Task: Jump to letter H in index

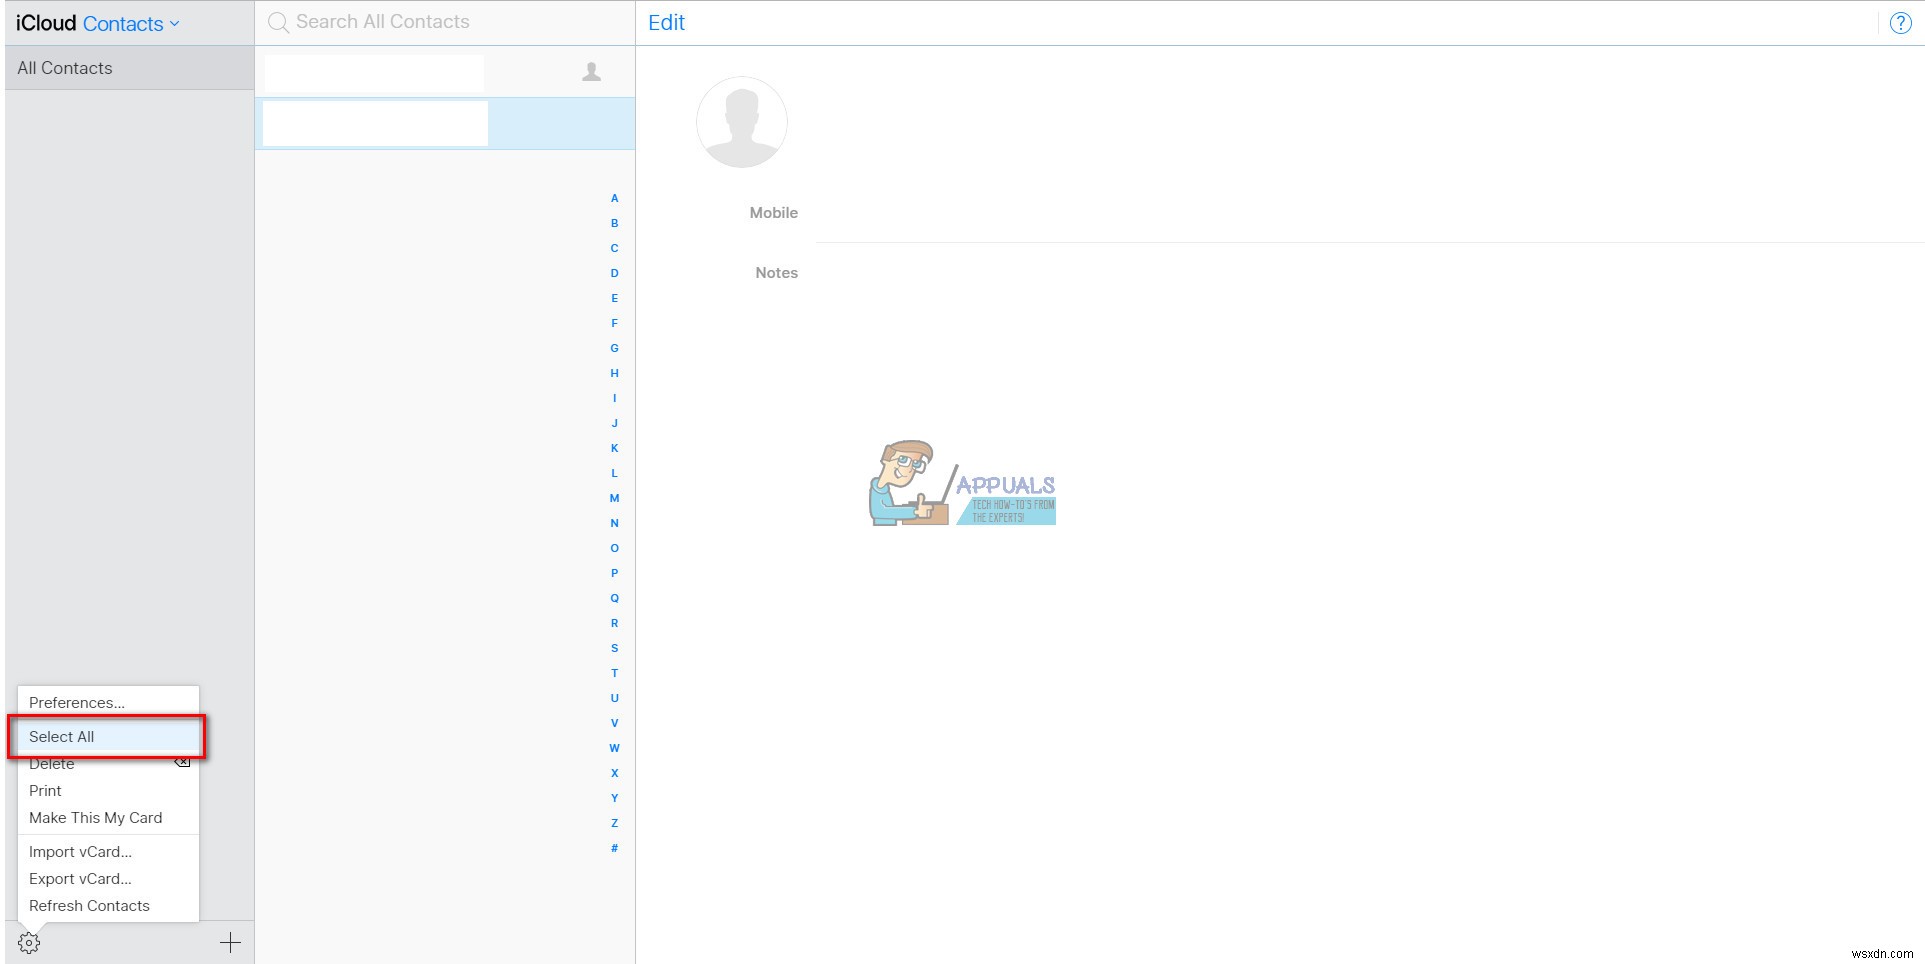Action: pyautogui.click(x=614, y=373)
